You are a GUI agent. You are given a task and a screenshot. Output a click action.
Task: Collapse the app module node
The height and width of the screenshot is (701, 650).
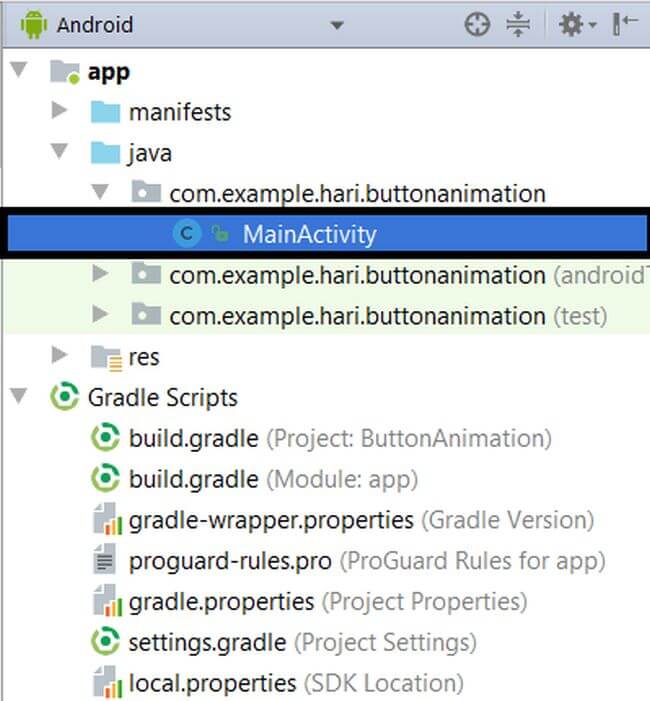pos(19,71)
